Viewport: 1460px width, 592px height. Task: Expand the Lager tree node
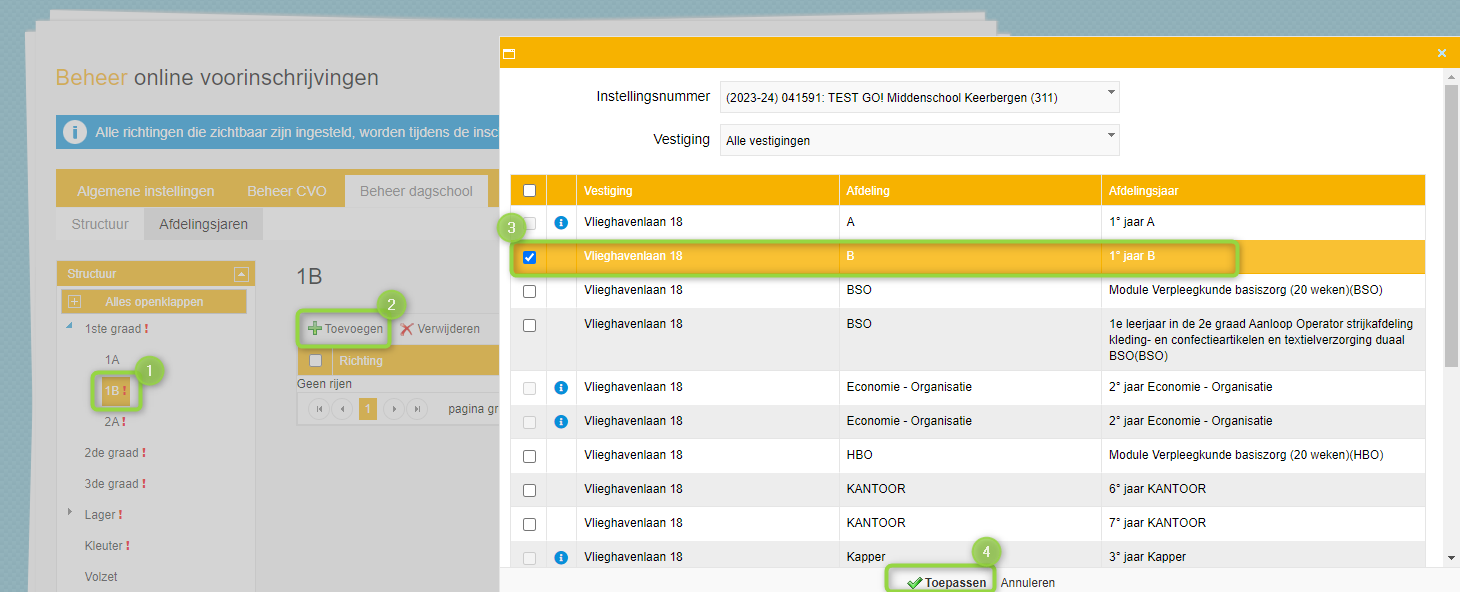[70, 513]
